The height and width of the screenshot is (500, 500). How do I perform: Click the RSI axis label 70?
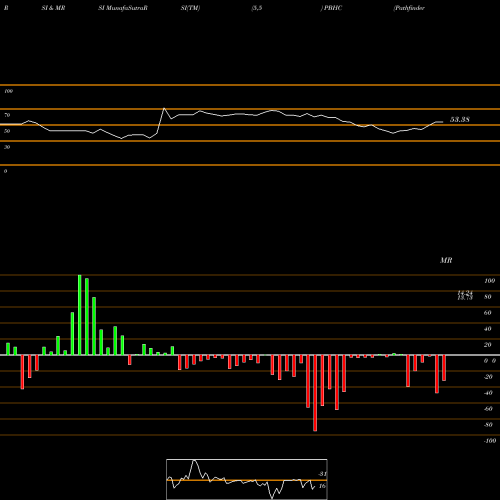point(7,115)
